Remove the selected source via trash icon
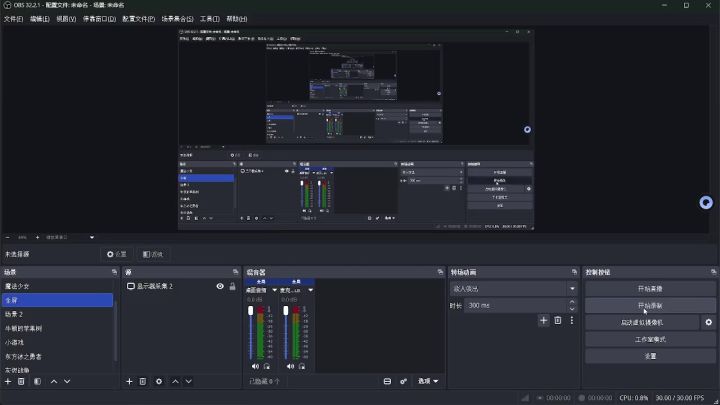The width and height of the screenshot is (720, 405). [143, 382]
